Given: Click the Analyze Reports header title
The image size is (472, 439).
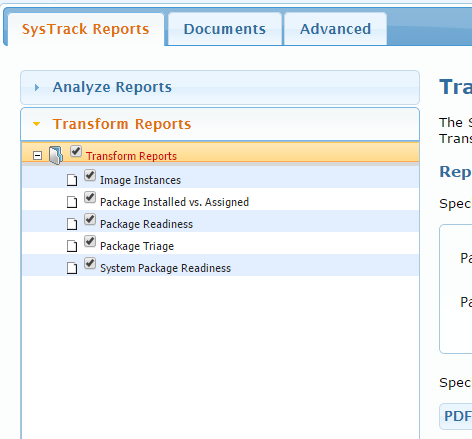Looking at the screenshot, I should (112, 87).
